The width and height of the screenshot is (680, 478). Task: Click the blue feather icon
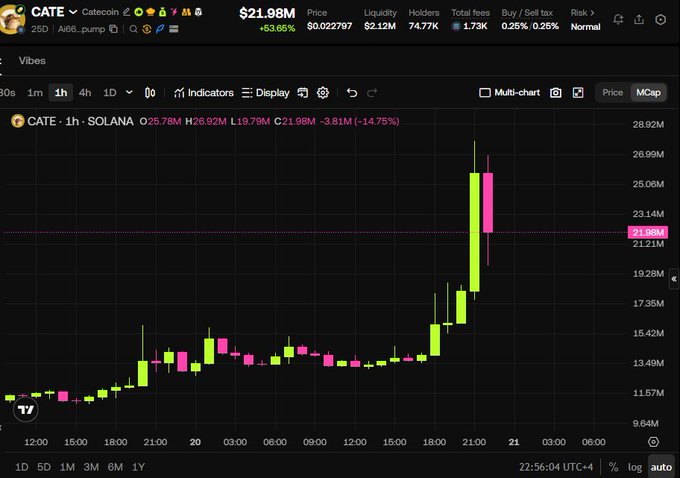(160, 29)
